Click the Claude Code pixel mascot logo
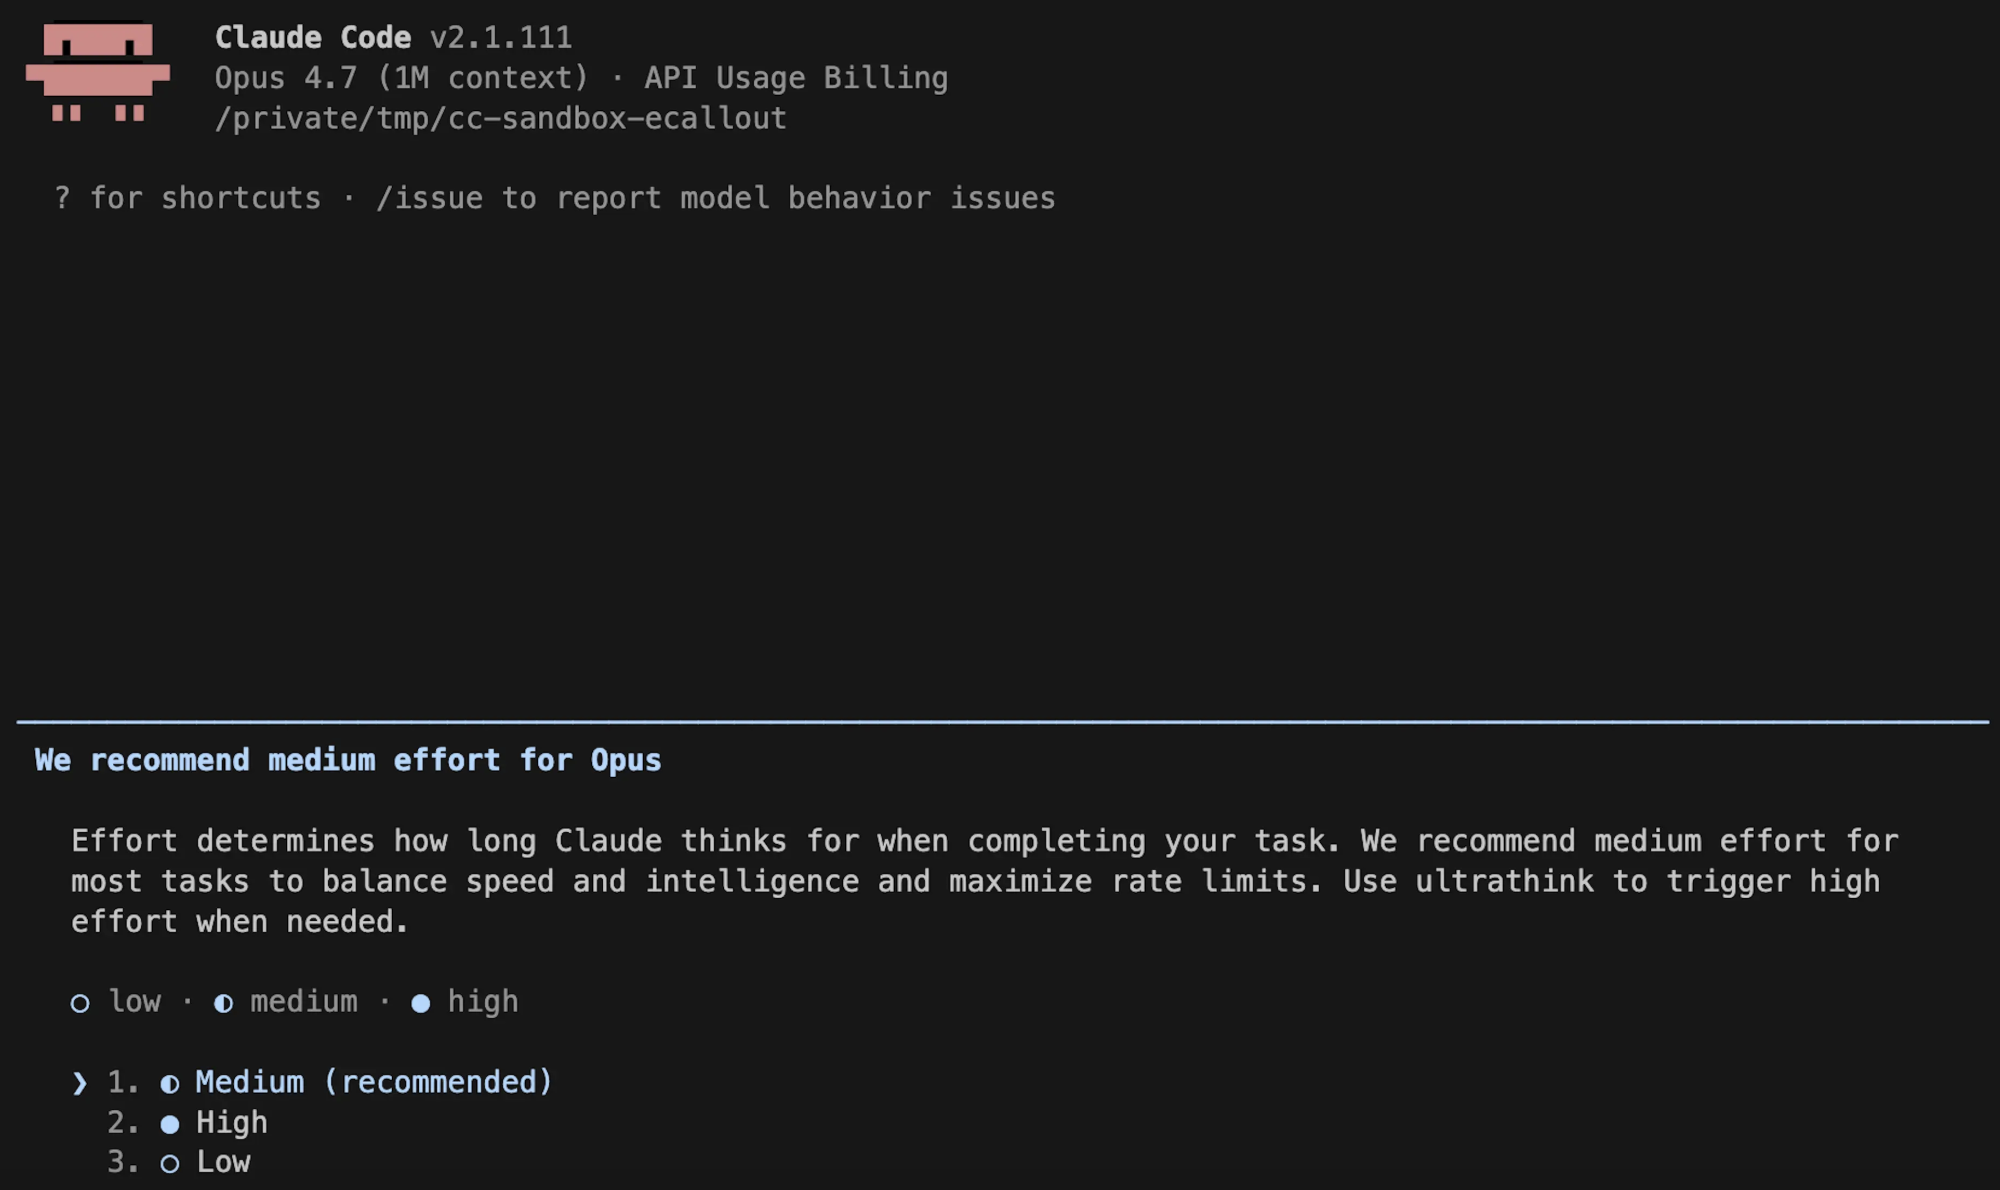The height and width of the screenshot is (1190, 2000). (97, 72)
